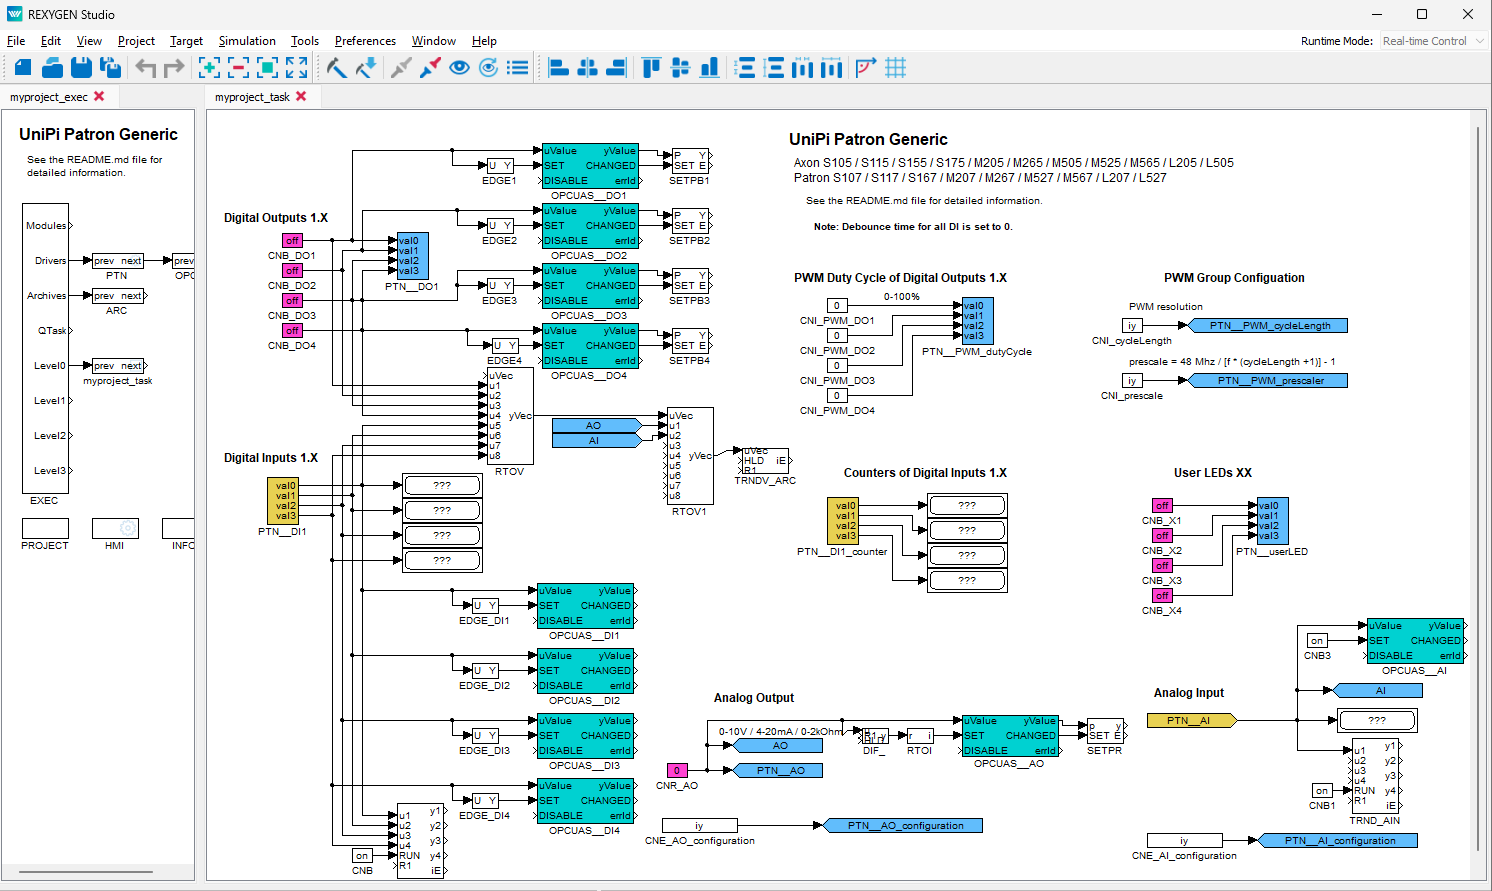Select the PTN__DO1 block
1492x891 pixels.
click(x=413, y=256)
